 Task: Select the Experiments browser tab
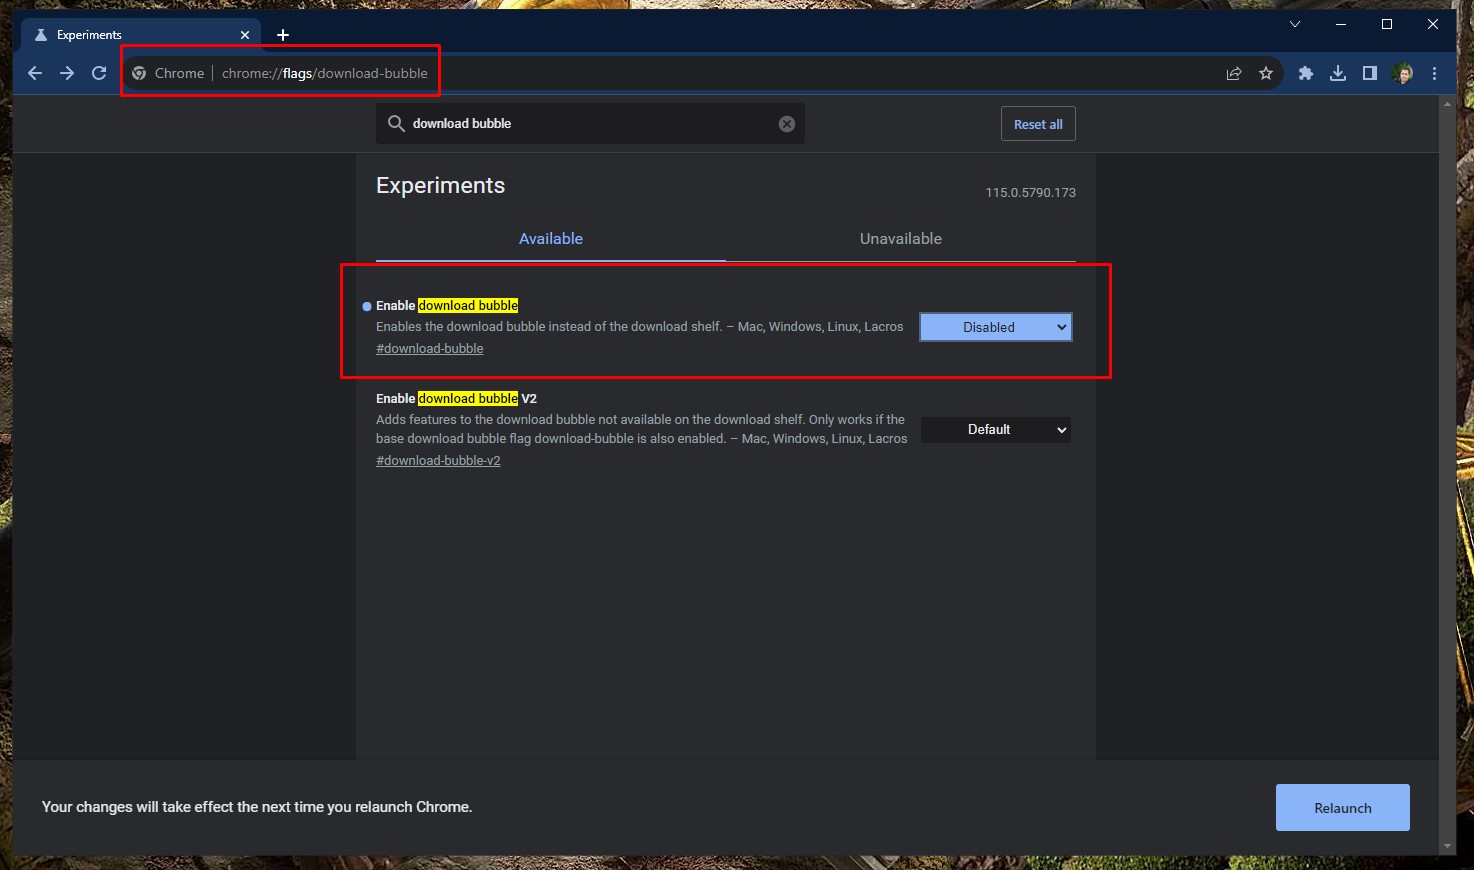140,35
